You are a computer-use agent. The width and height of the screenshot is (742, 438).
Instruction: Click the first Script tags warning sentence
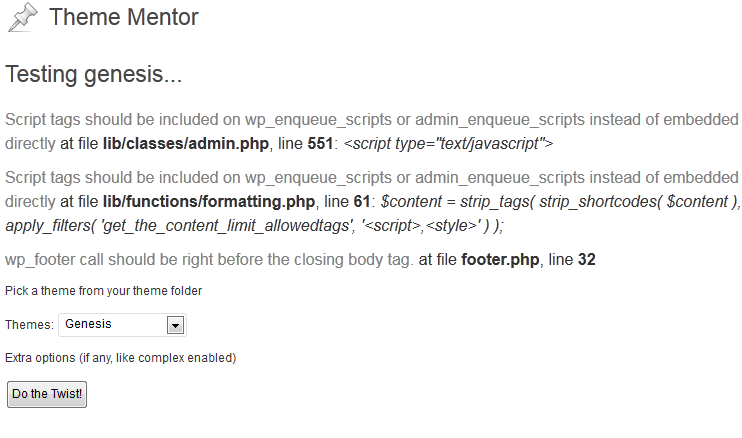click(371, 131)
